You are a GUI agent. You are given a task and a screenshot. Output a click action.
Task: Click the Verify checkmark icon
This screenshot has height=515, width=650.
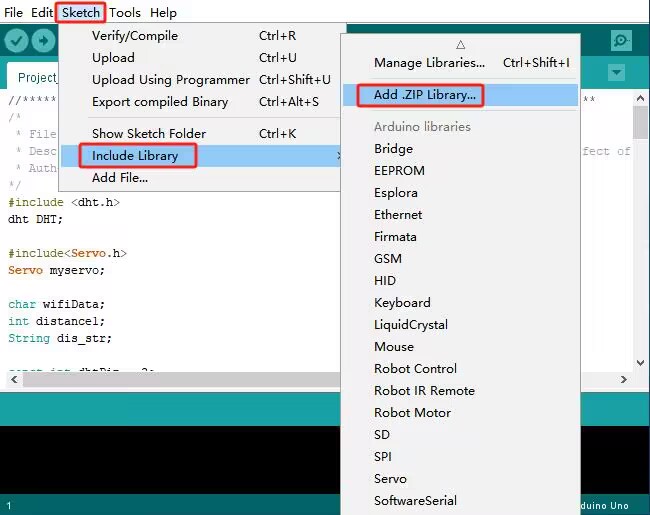point(16,41)
